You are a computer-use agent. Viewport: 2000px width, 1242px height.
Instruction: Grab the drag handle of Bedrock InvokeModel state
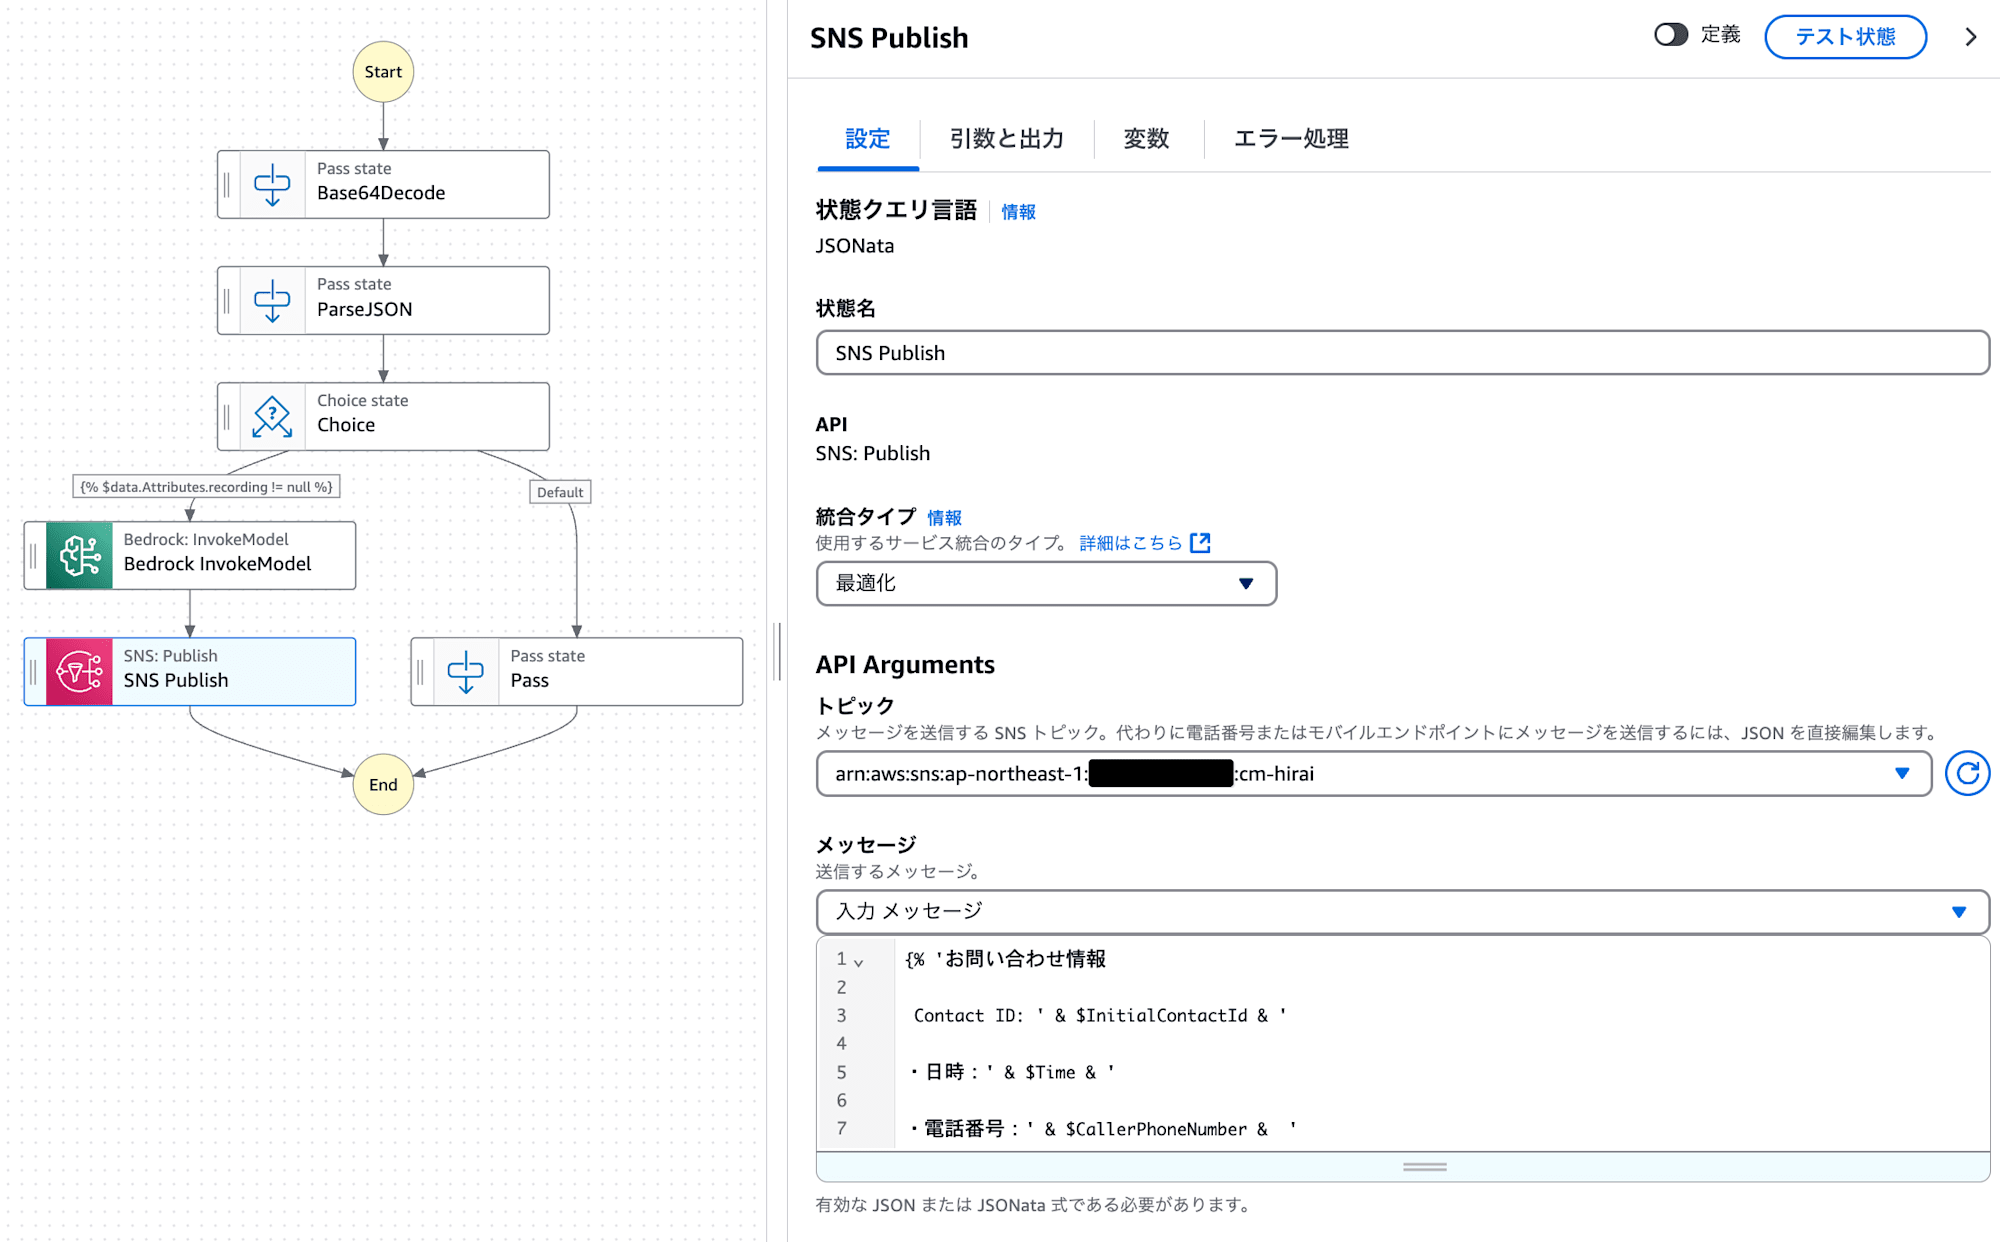pos(33,556)
